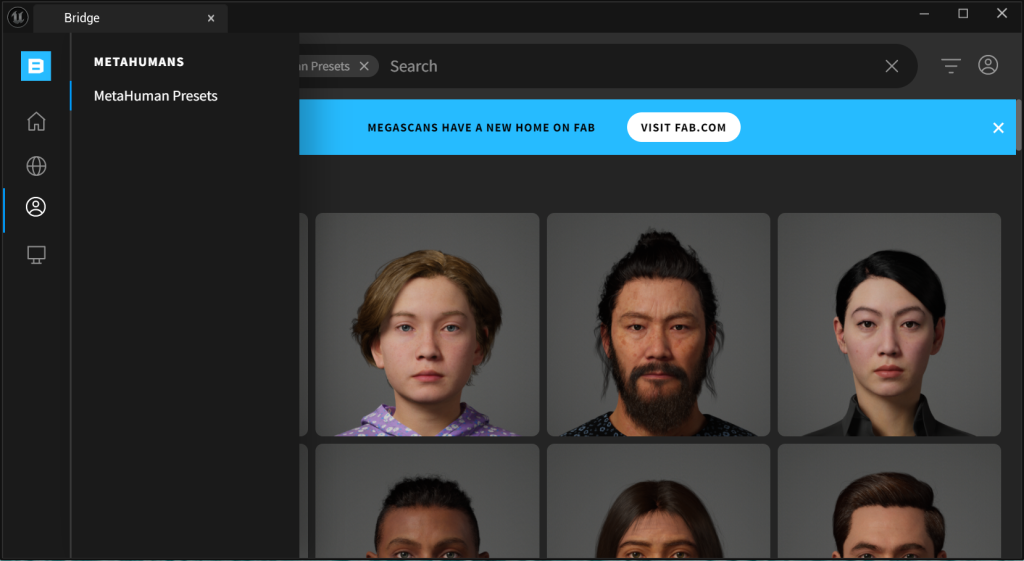Click the Bridge logo icon
This screenshot has width=1024, height=561.
36,66
